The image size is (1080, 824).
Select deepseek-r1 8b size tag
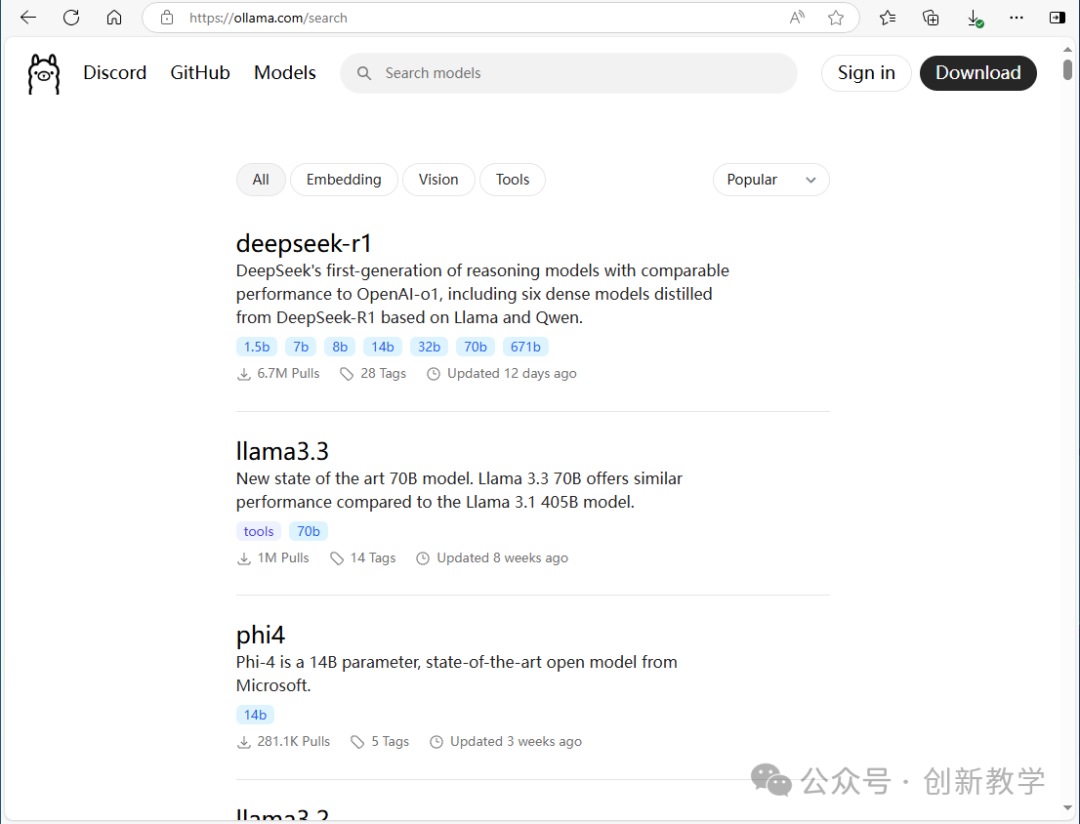tap(340, 347)
